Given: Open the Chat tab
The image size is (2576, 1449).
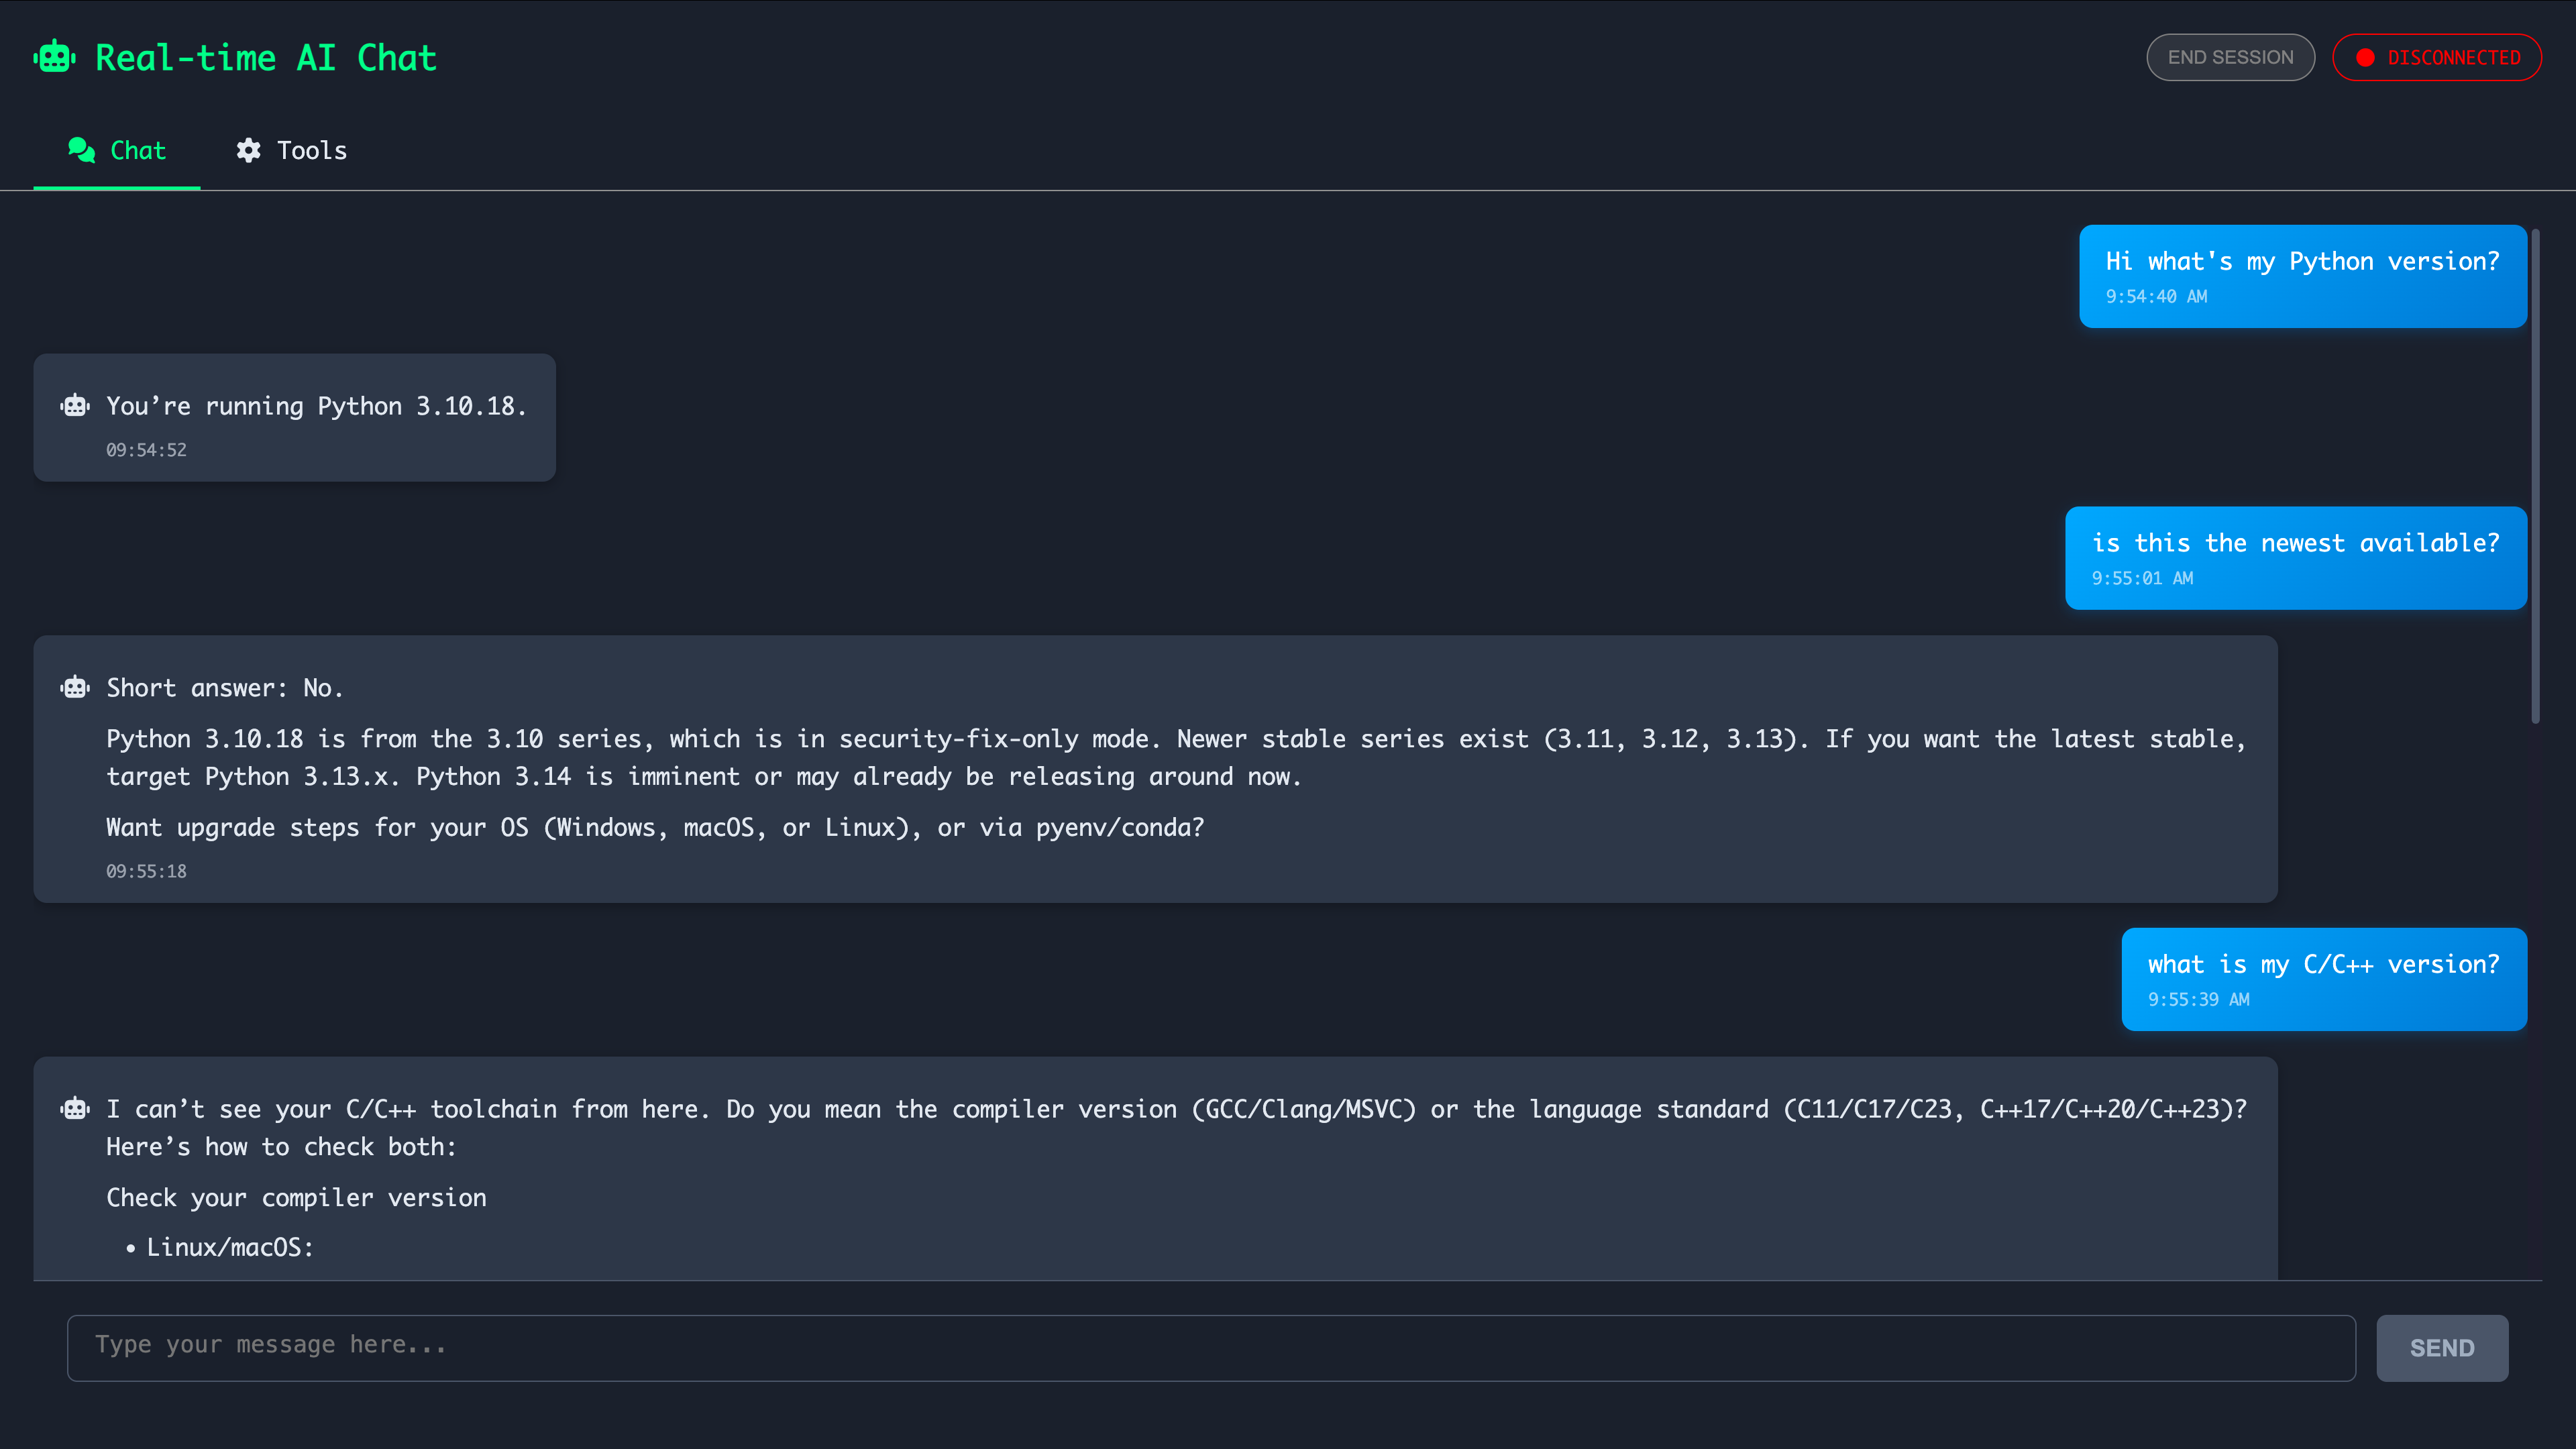Looking at the screenshot, I should (x=117, y=150).
